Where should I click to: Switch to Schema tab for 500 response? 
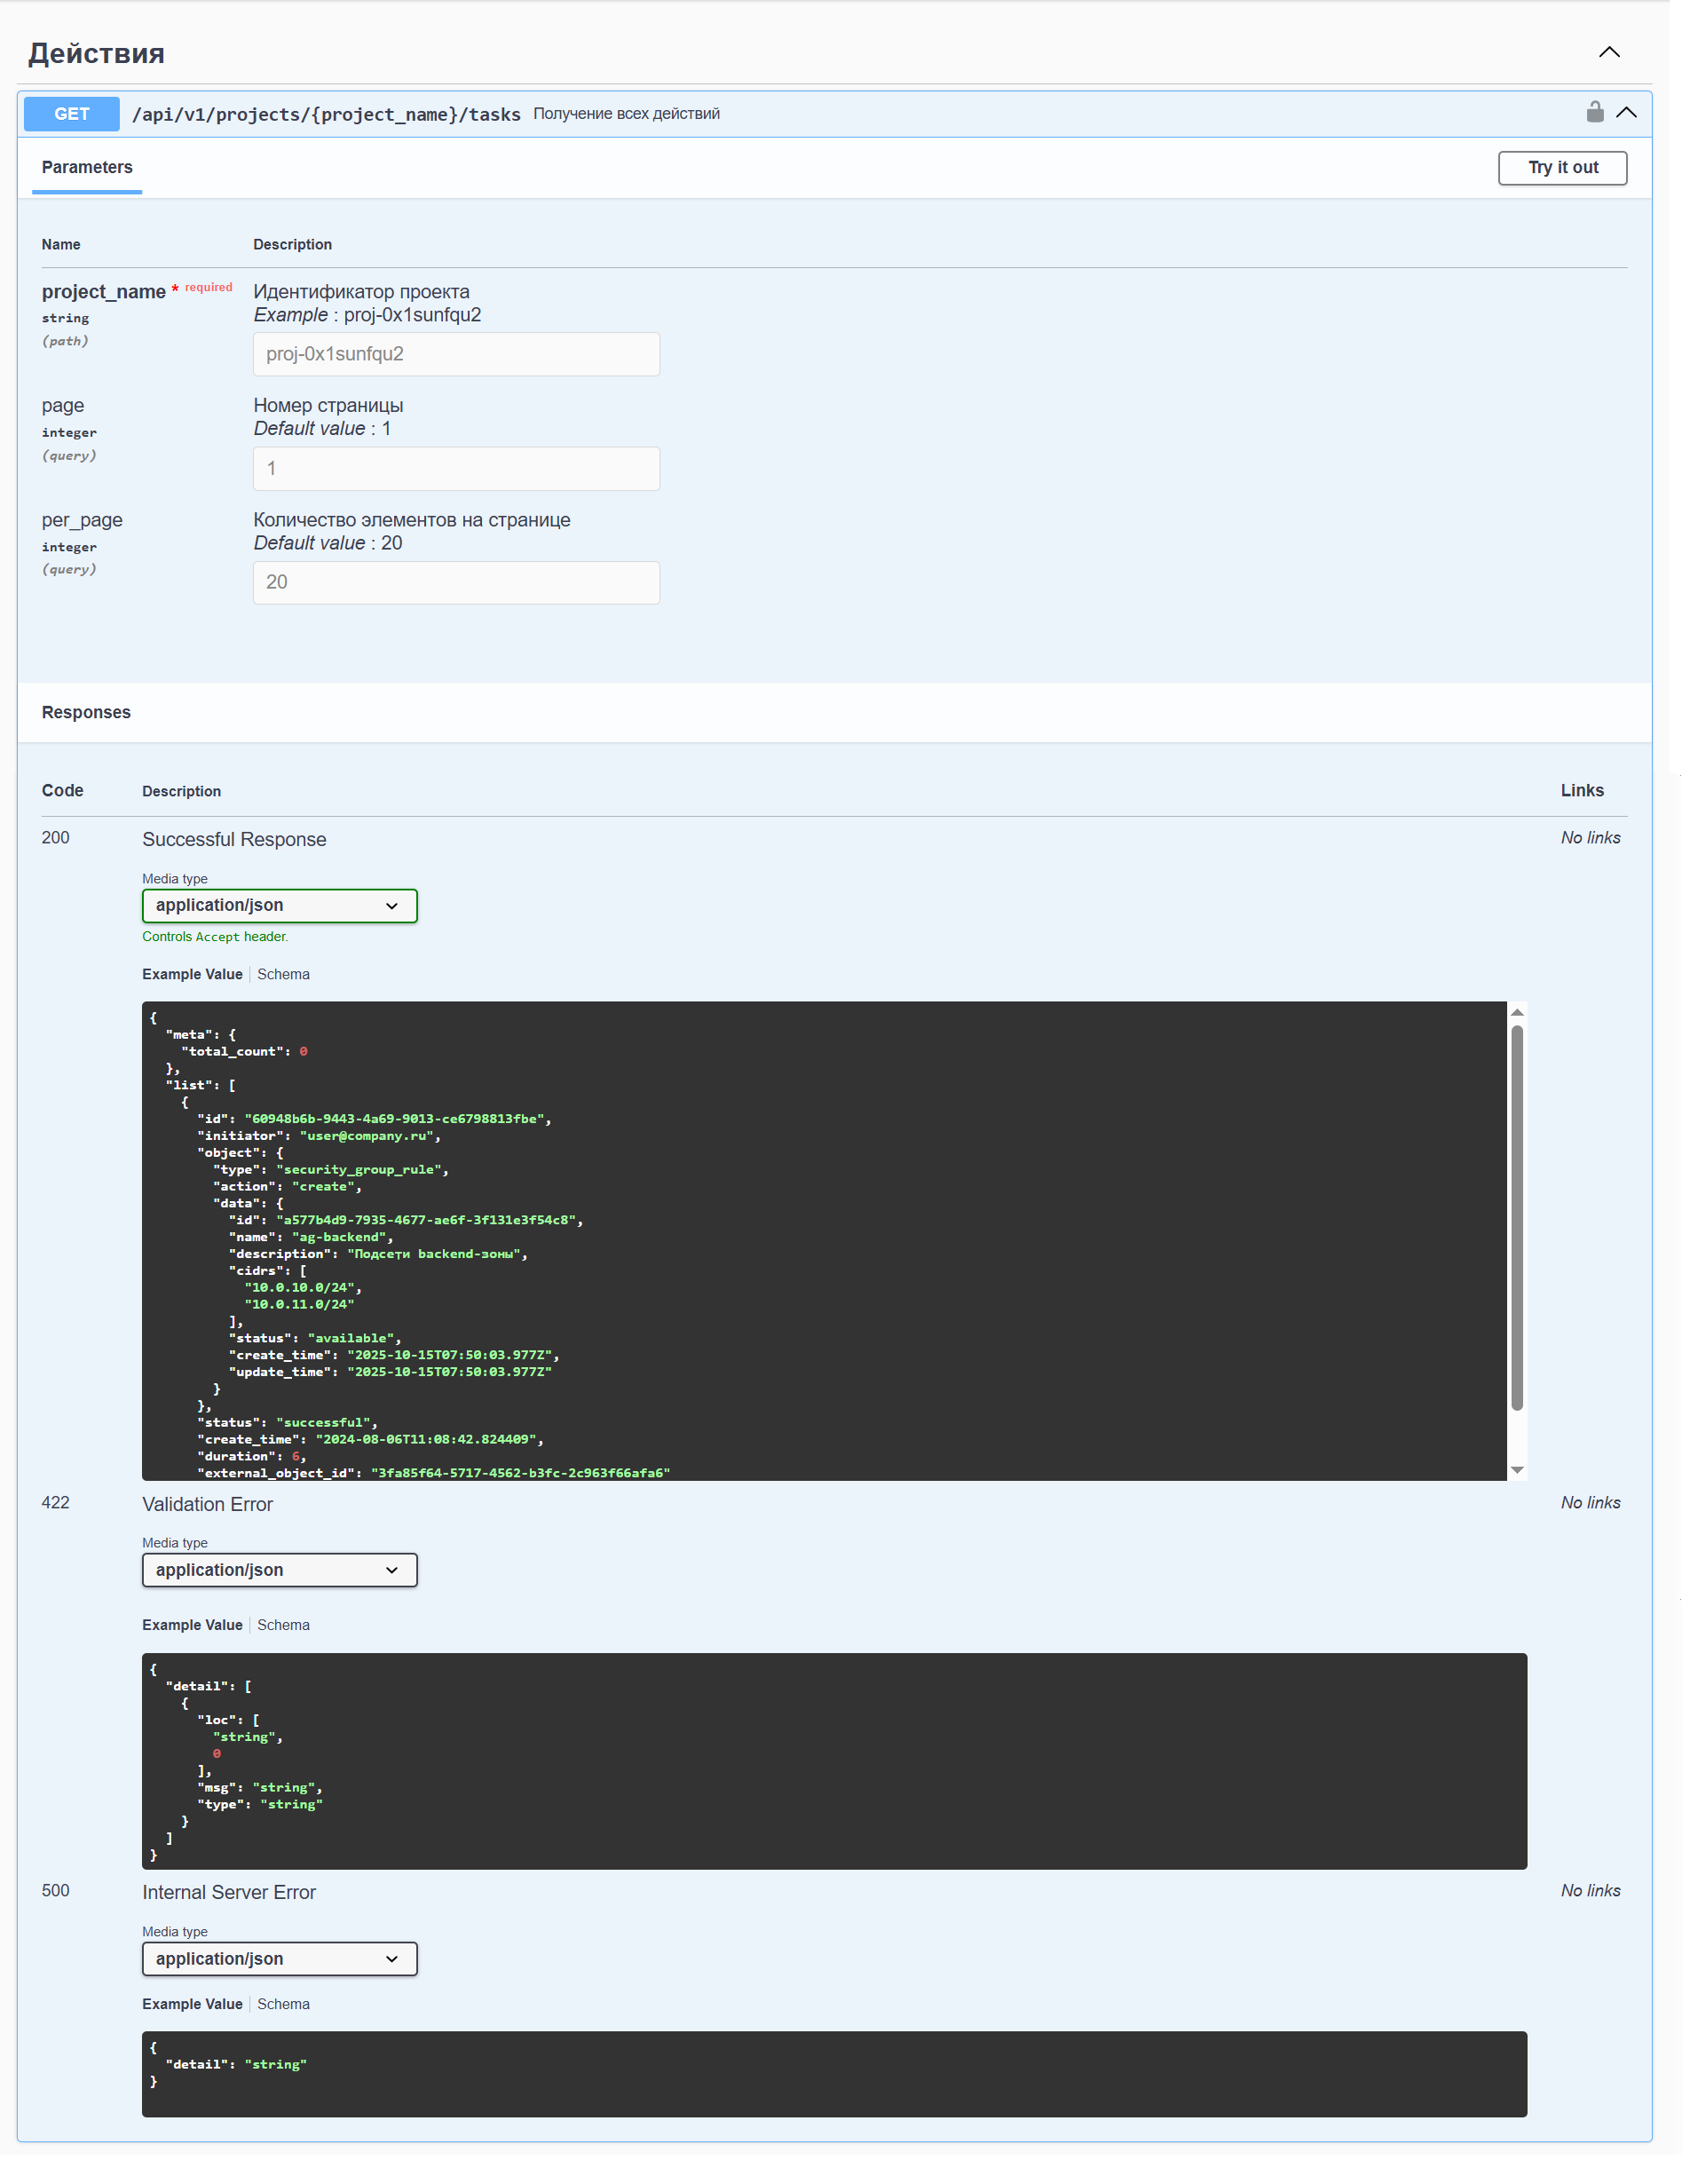(x=283, y=2004)
